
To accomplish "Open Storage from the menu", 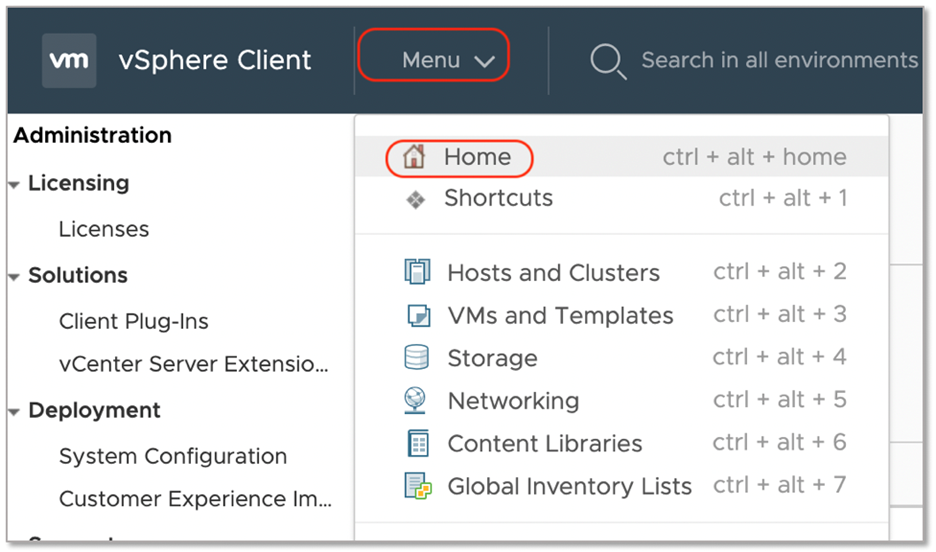I will (622, 358).
